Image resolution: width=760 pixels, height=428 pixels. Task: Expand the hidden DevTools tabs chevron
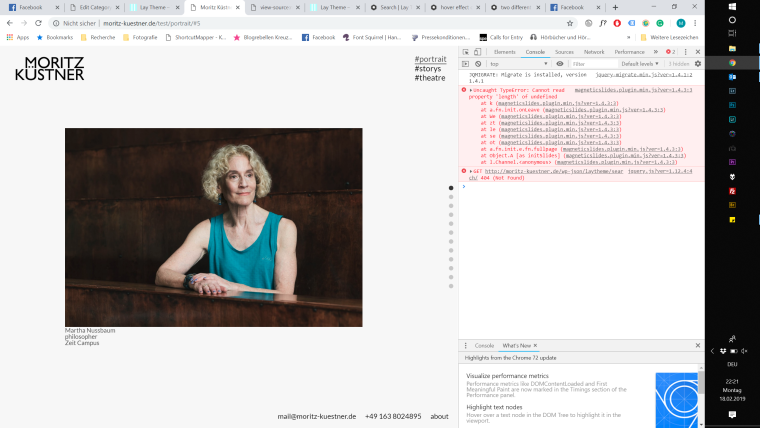tap(654, 51)
